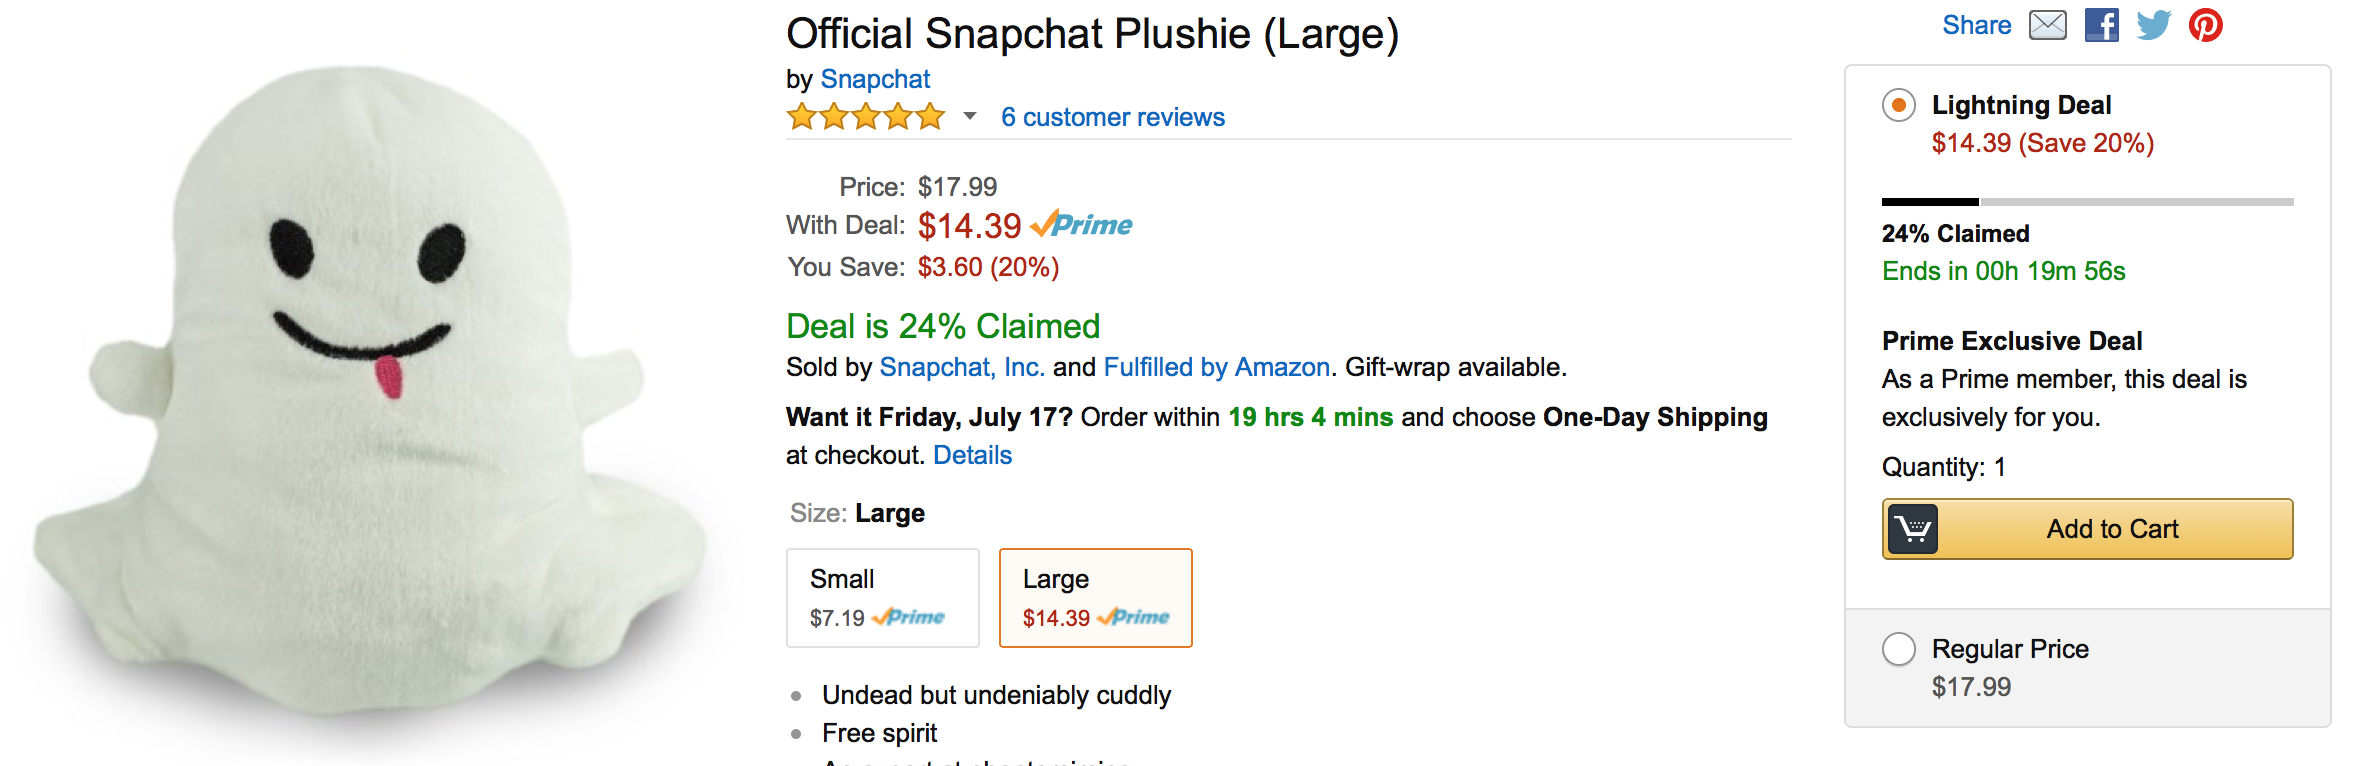Open Fulfilled by Amazon link
The image size is (2356, 766).
coord(1217,367)
